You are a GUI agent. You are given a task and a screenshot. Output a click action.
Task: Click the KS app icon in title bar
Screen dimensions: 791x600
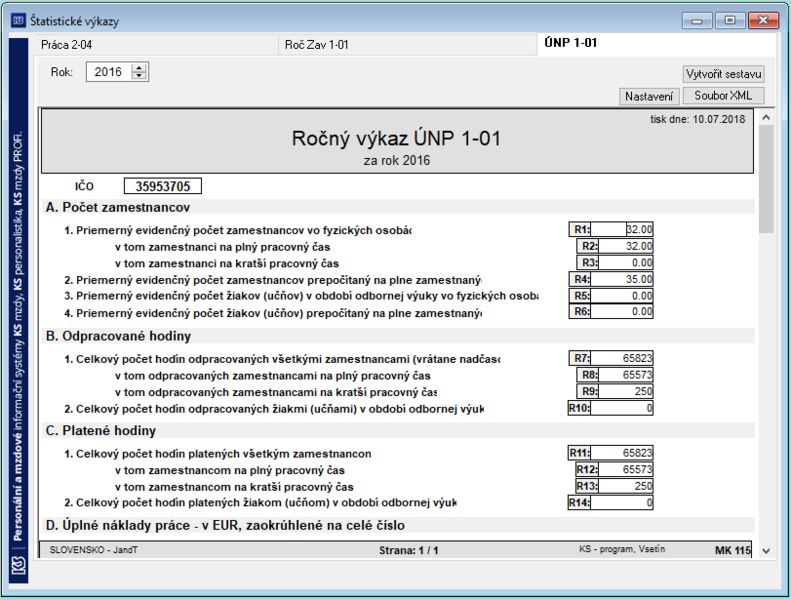(x=19, y=21)
